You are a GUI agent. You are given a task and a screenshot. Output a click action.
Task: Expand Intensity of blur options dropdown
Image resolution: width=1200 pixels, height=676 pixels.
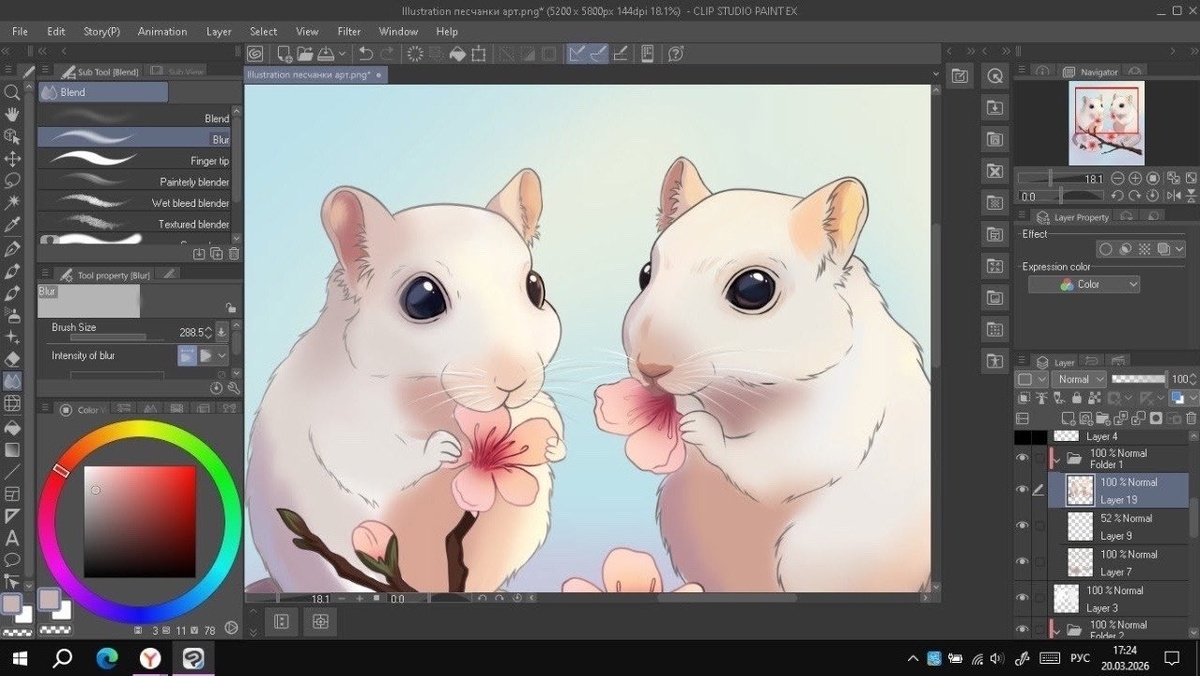coord(220,355)
